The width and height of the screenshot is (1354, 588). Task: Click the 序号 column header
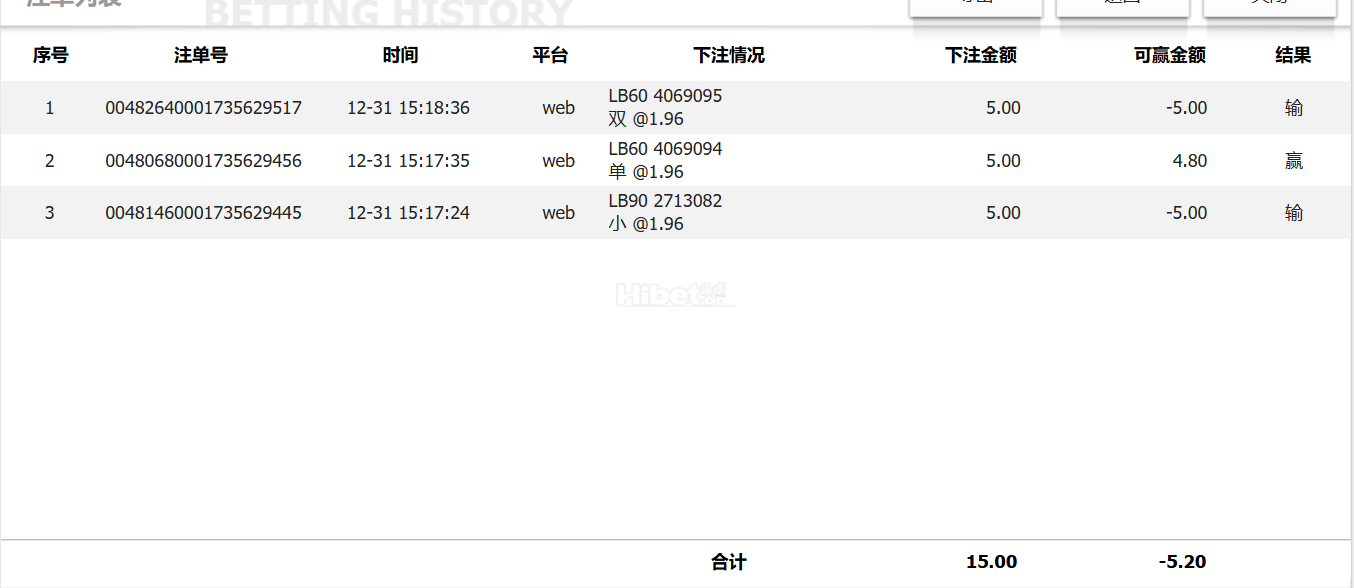click(50, 56)
